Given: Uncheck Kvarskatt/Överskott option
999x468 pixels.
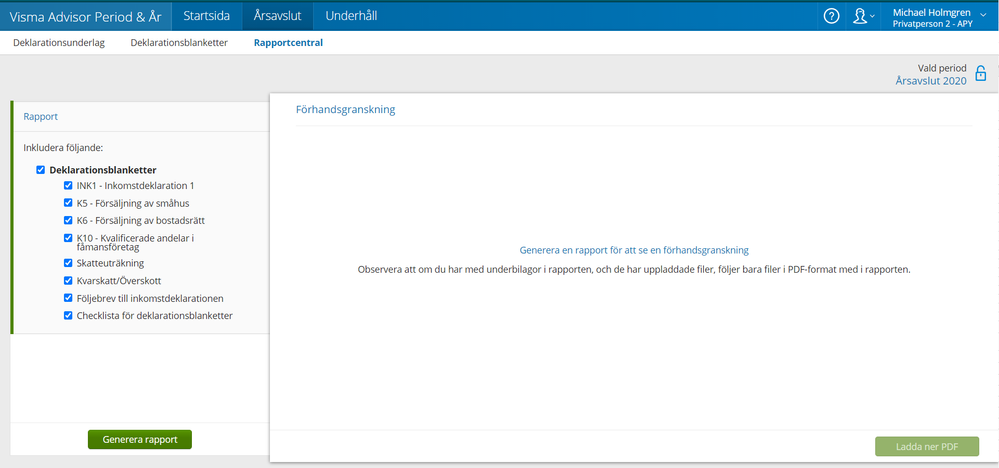Looking at the screenshot, I should coord(68,281).
